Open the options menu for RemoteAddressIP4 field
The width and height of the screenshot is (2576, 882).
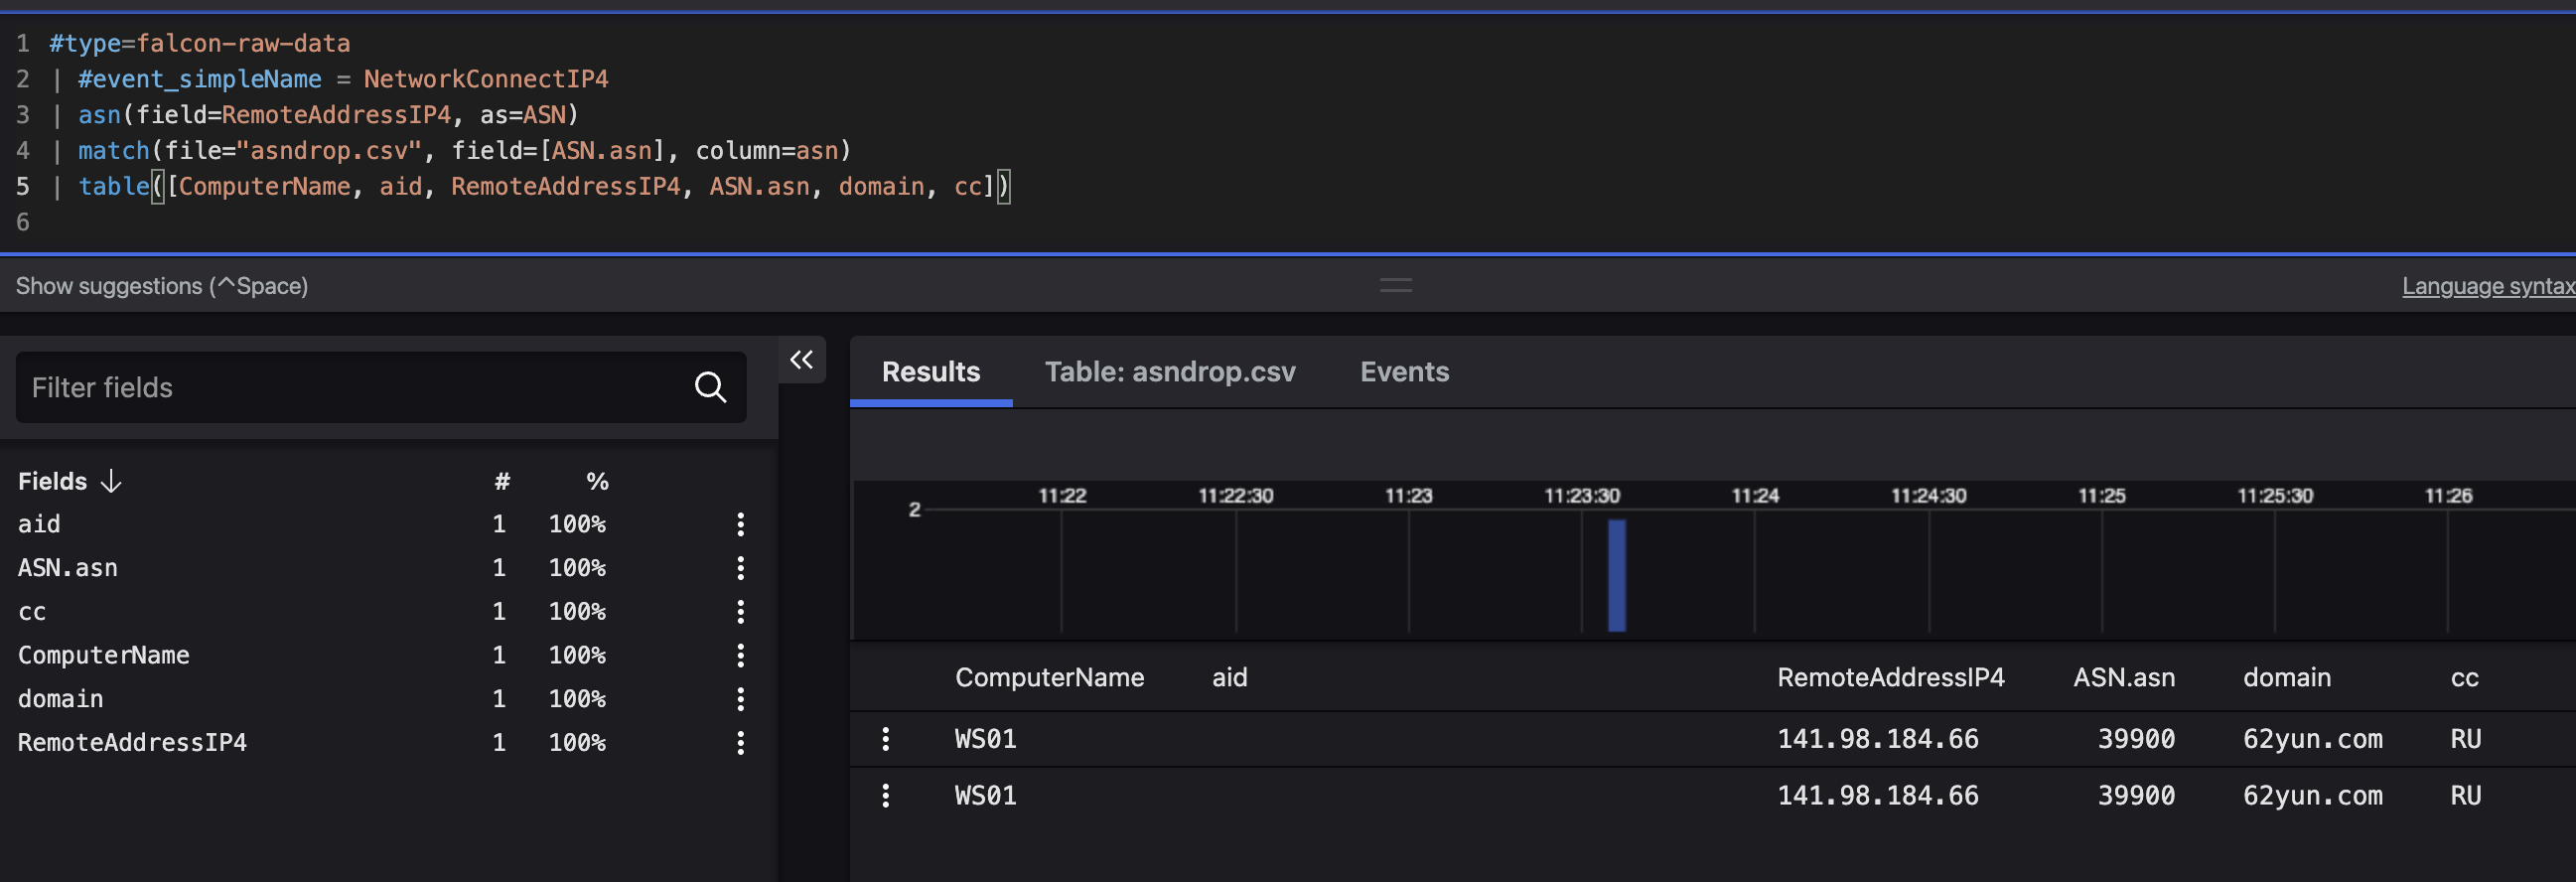(x=741, y=743)
